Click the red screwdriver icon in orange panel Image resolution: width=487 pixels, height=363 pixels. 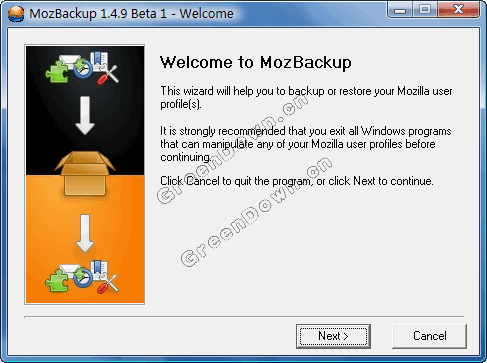click(108, 284)
